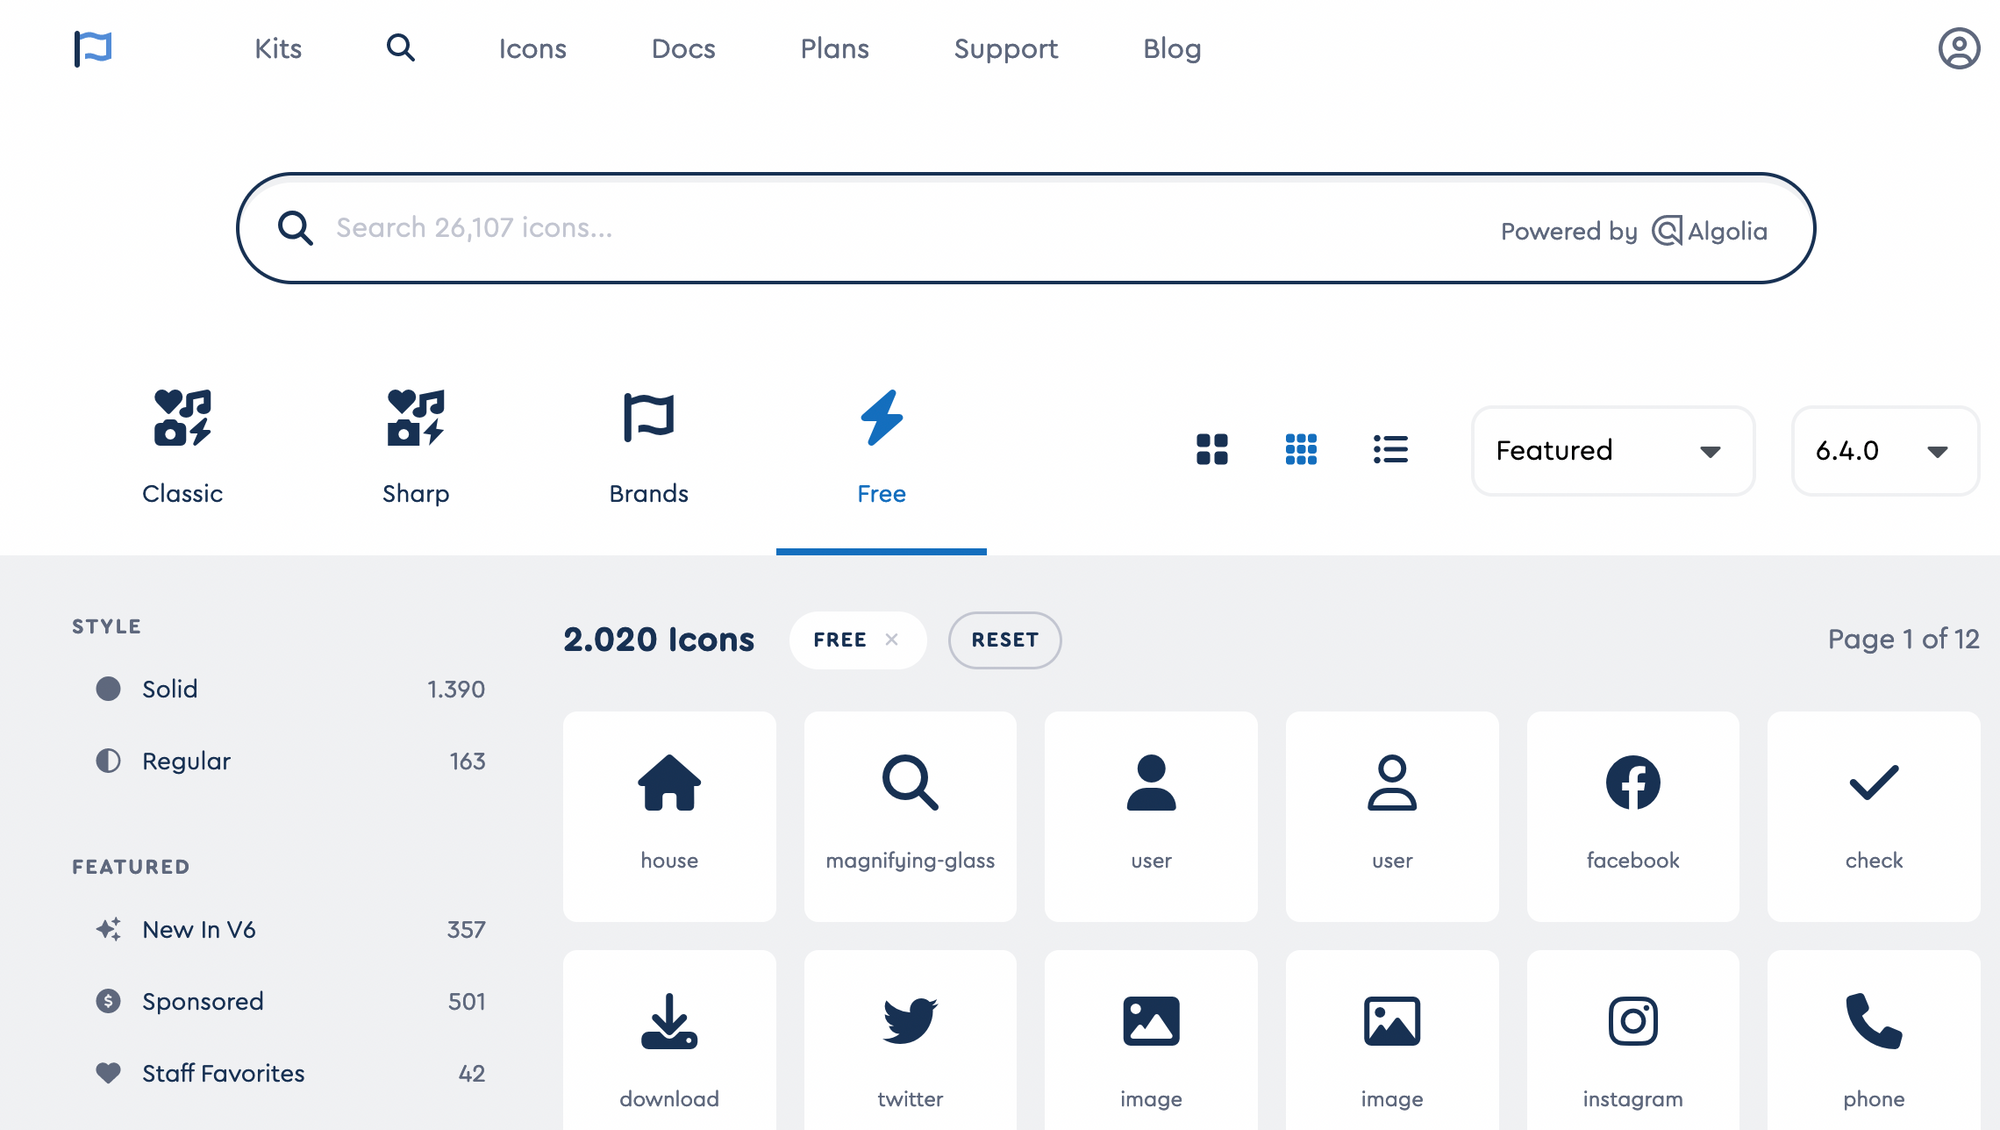Toggle the Staff Favorites filter
This screenshot has height=1130, width=2000.
pos(223,1073)
